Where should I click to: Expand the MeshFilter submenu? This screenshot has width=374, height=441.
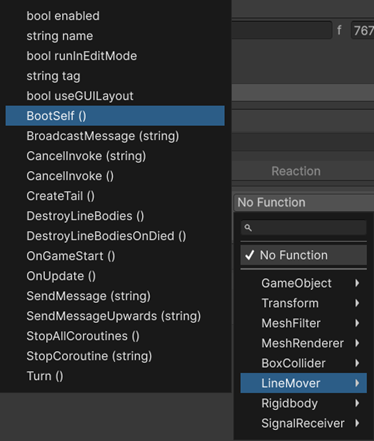(304, 323)
